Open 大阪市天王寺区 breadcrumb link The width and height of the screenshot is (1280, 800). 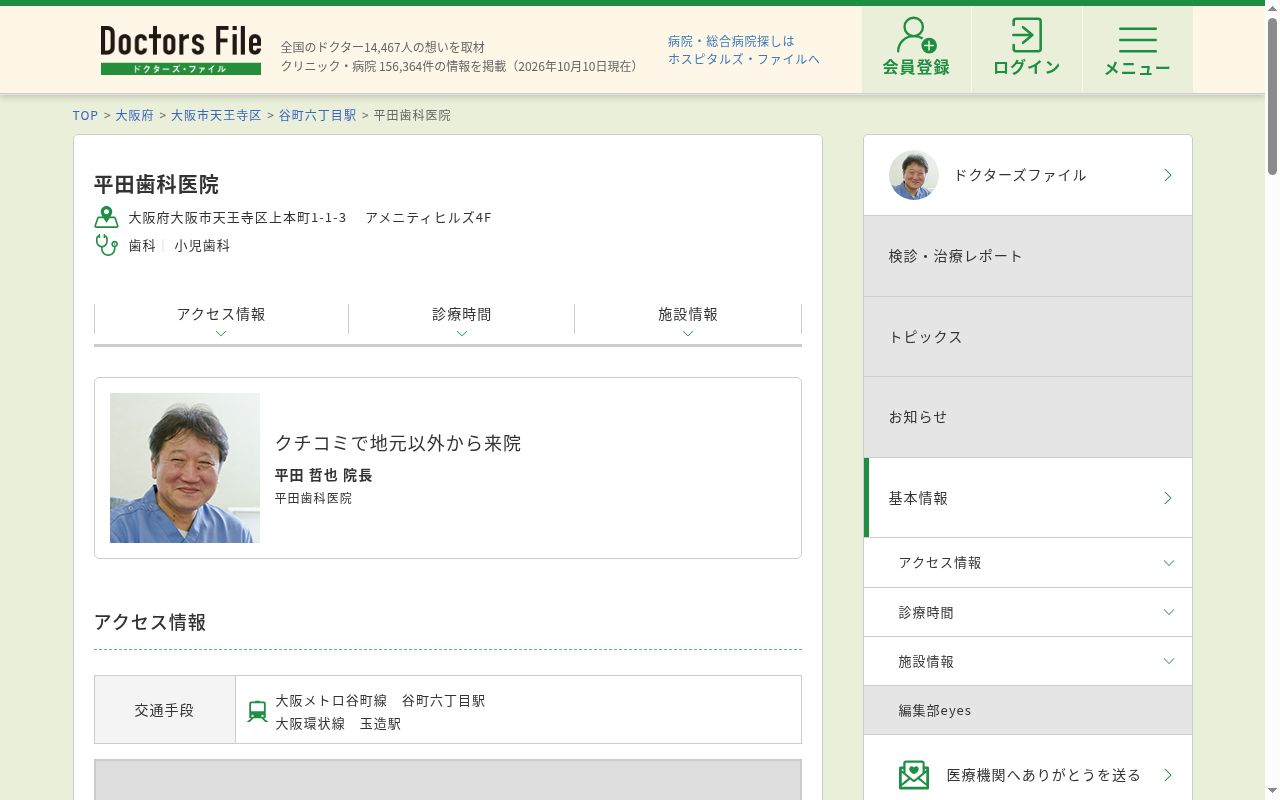[216, 115]
